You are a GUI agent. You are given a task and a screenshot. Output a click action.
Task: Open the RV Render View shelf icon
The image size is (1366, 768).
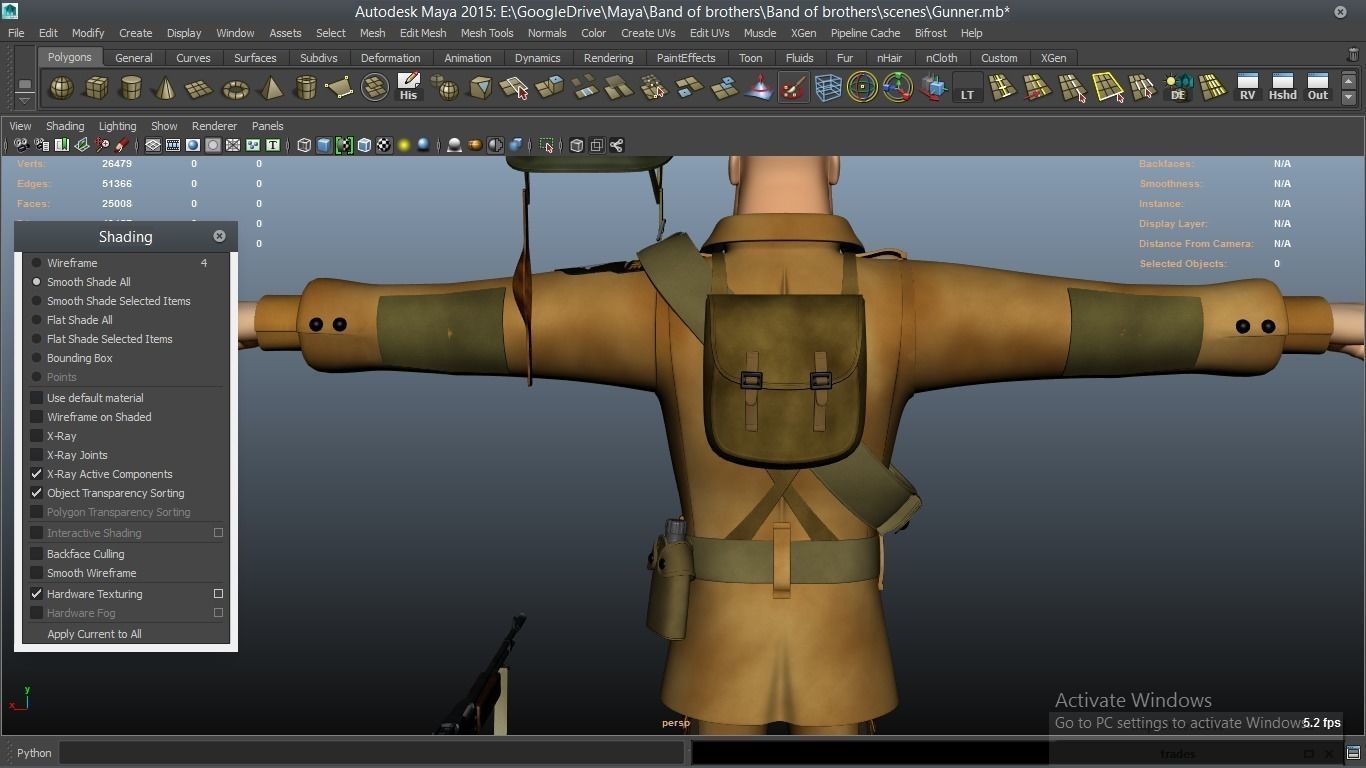tap(1247, 88)
